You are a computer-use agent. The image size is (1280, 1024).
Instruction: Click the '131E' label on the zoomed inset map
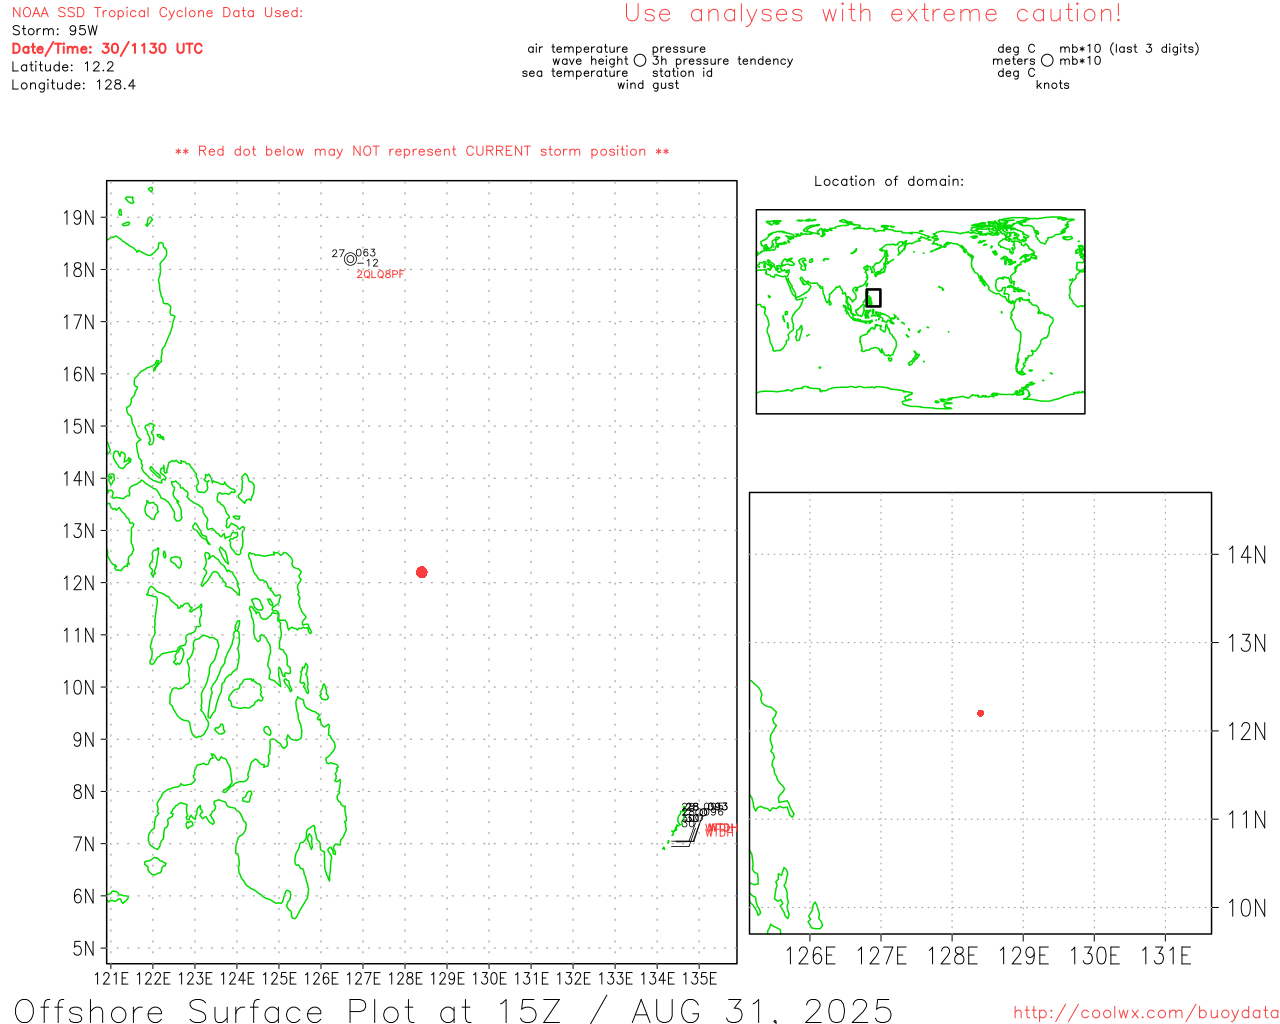[x=1166, y=956]
